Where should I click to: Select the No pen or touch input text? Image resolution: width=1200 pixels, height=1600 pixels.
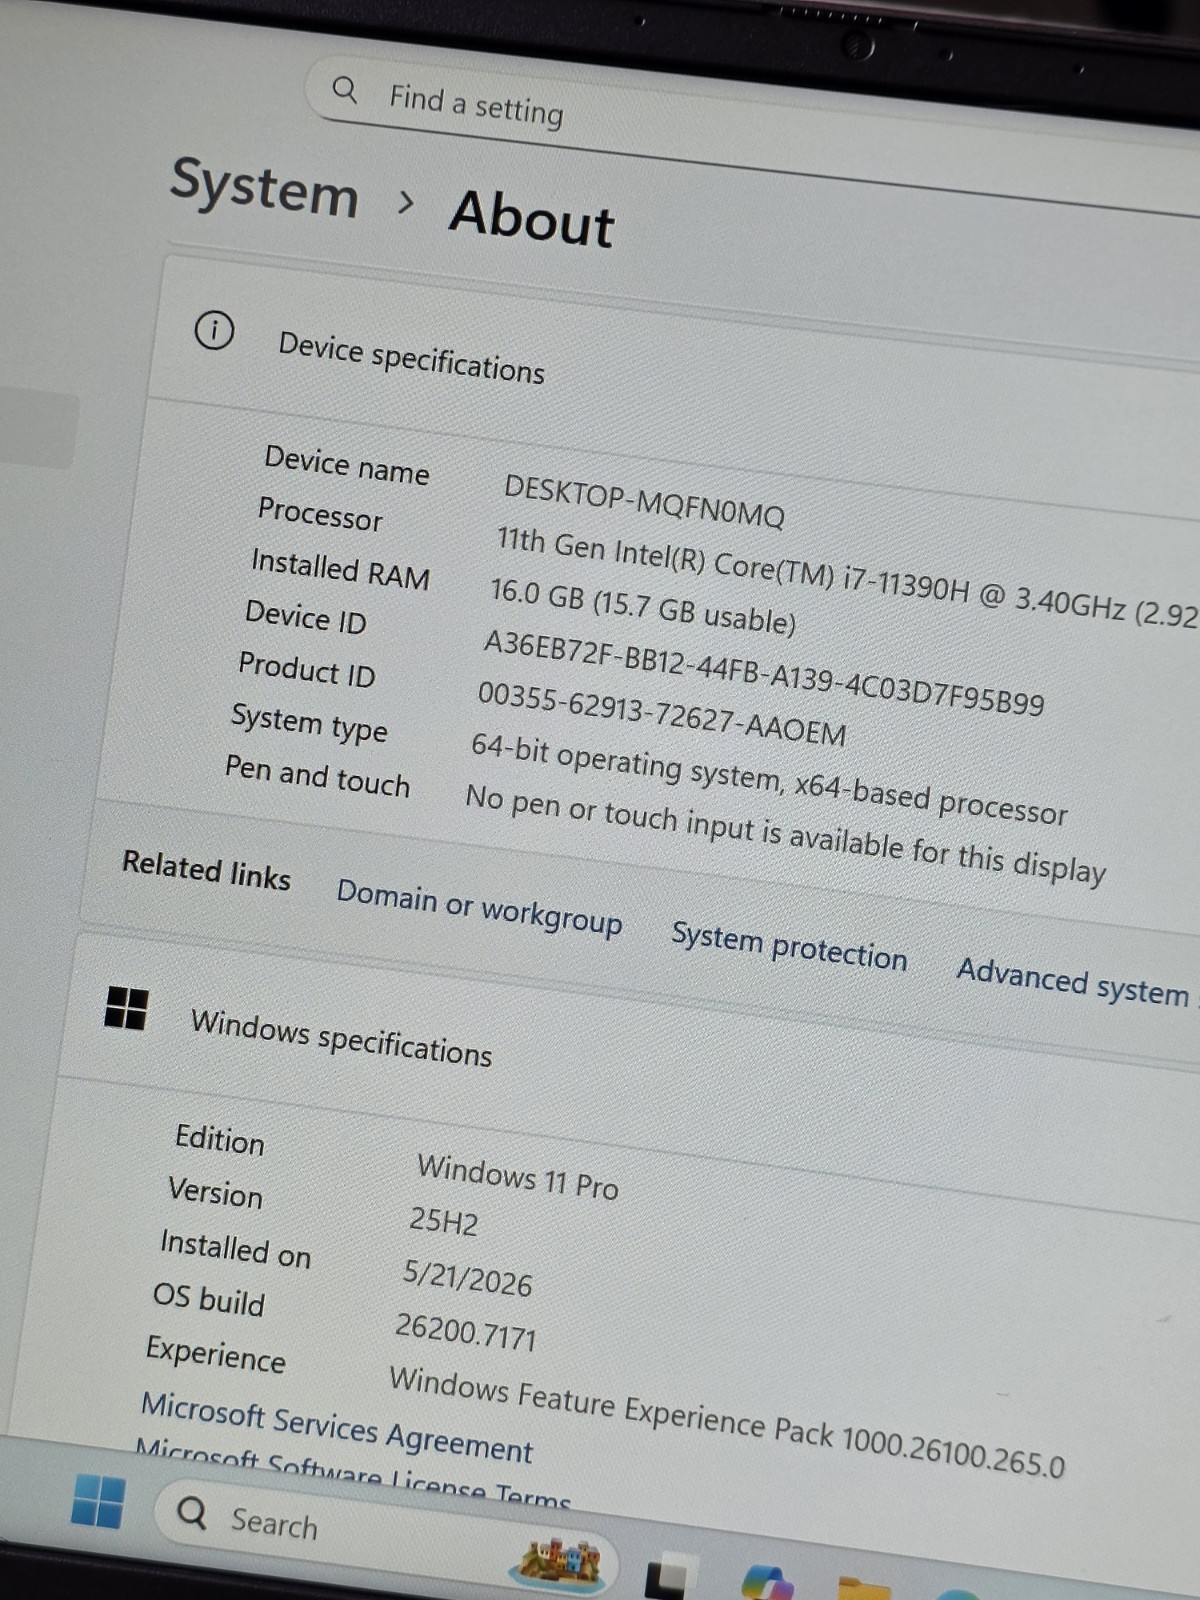786,834
